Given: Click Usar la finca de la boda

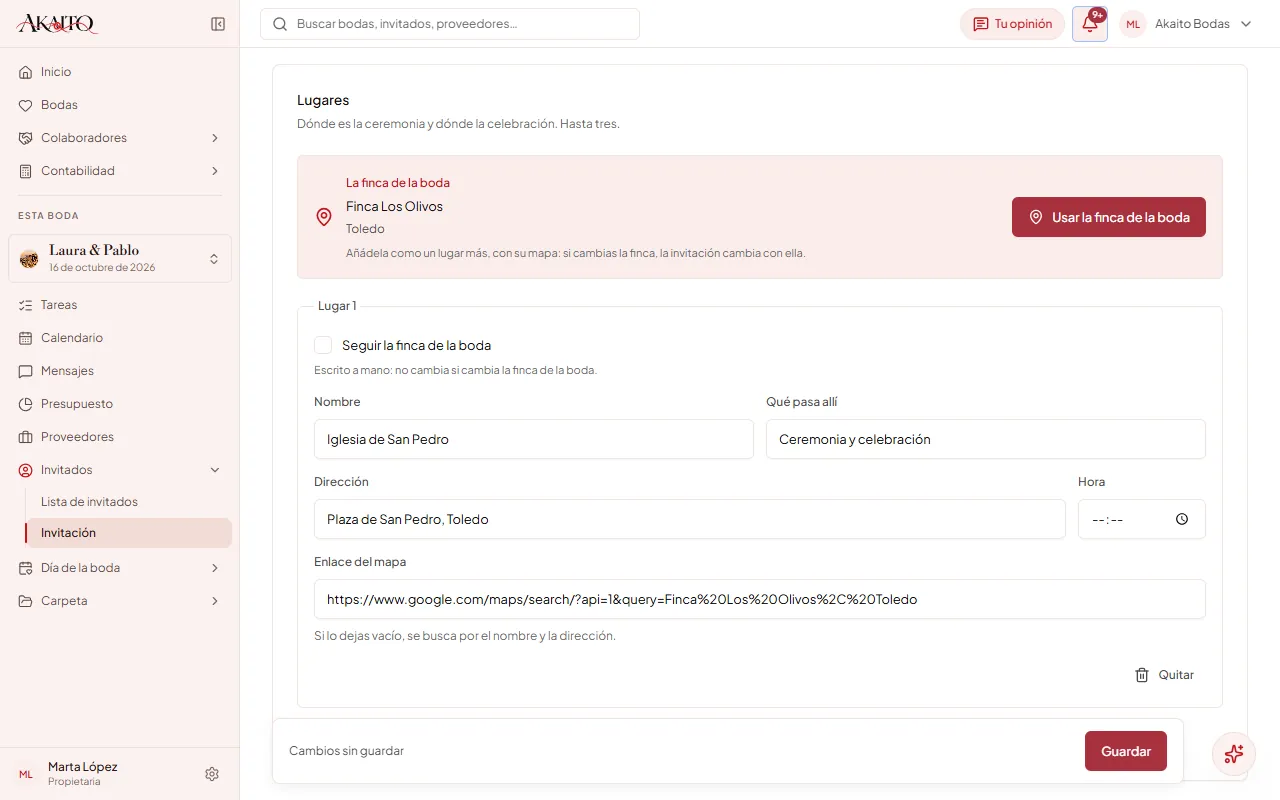Looking at the screenshot, I should click(x=1109, y=217).
